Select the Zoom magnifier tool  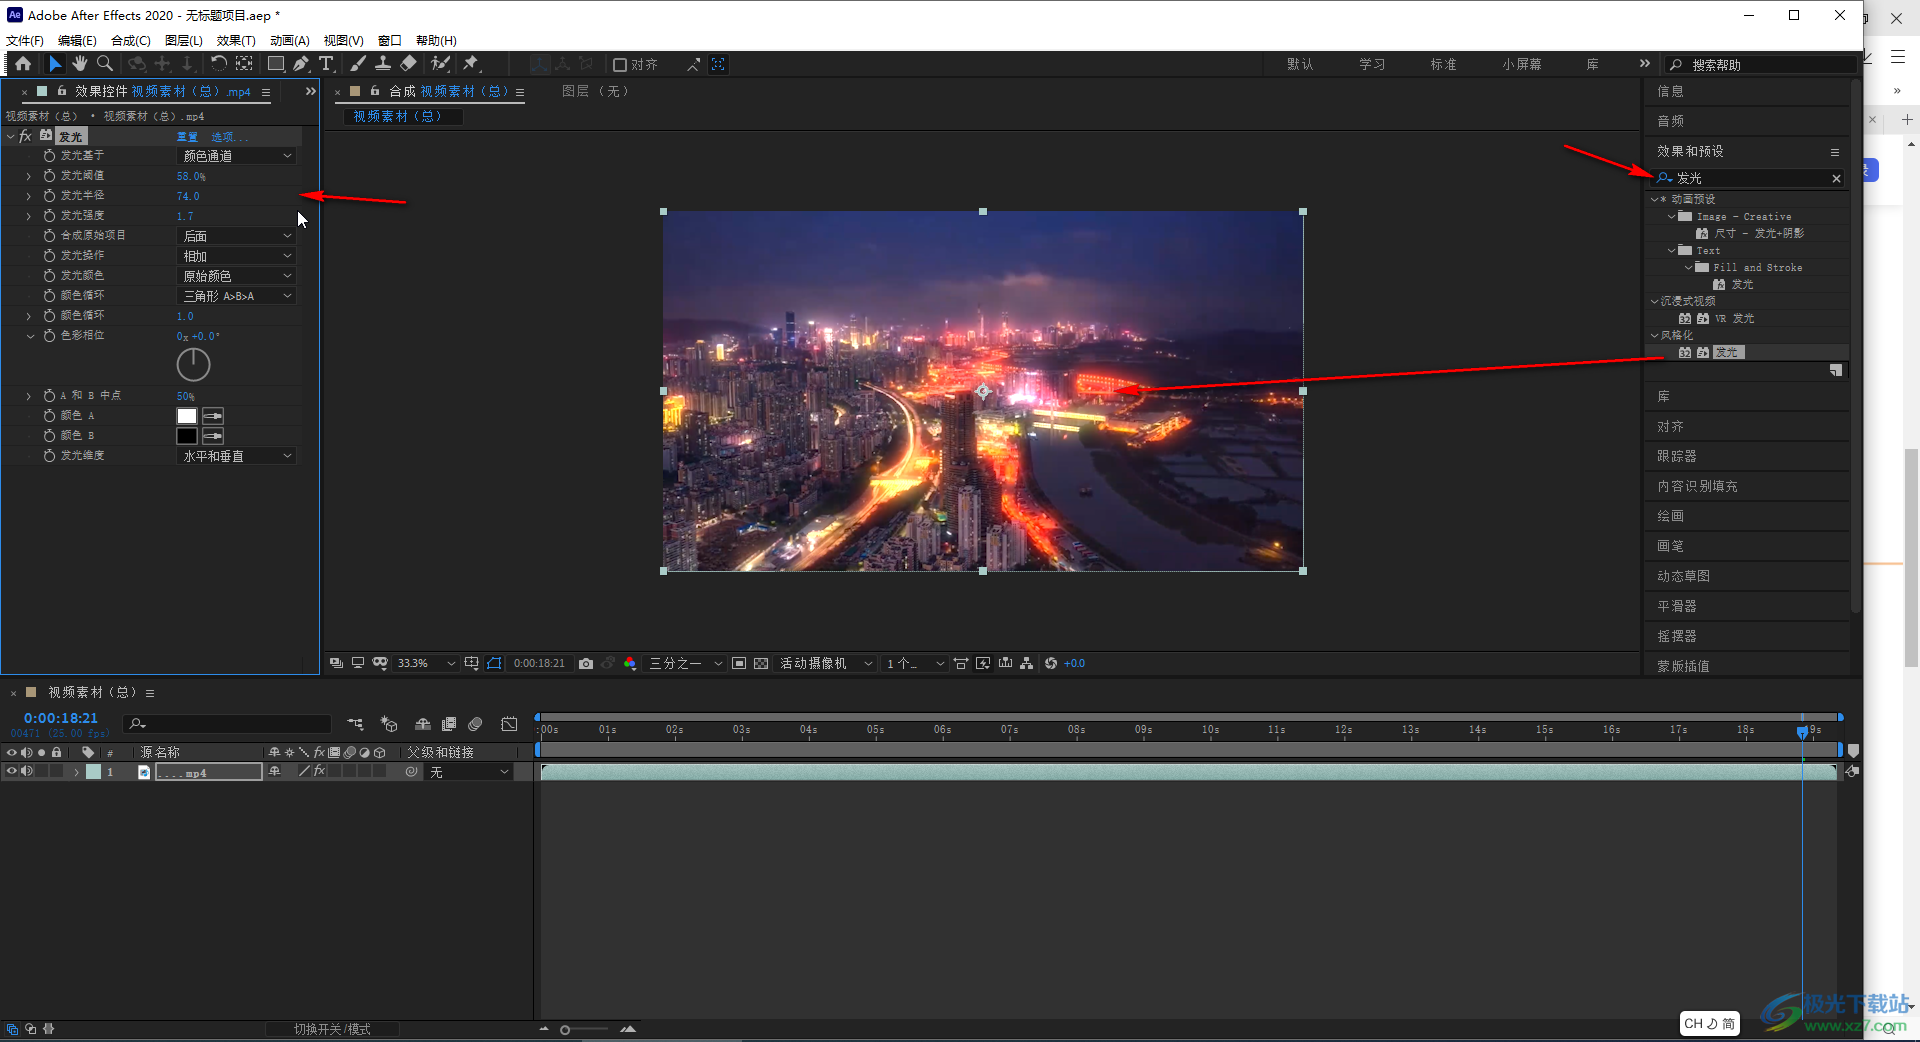[x=105, y=64]
